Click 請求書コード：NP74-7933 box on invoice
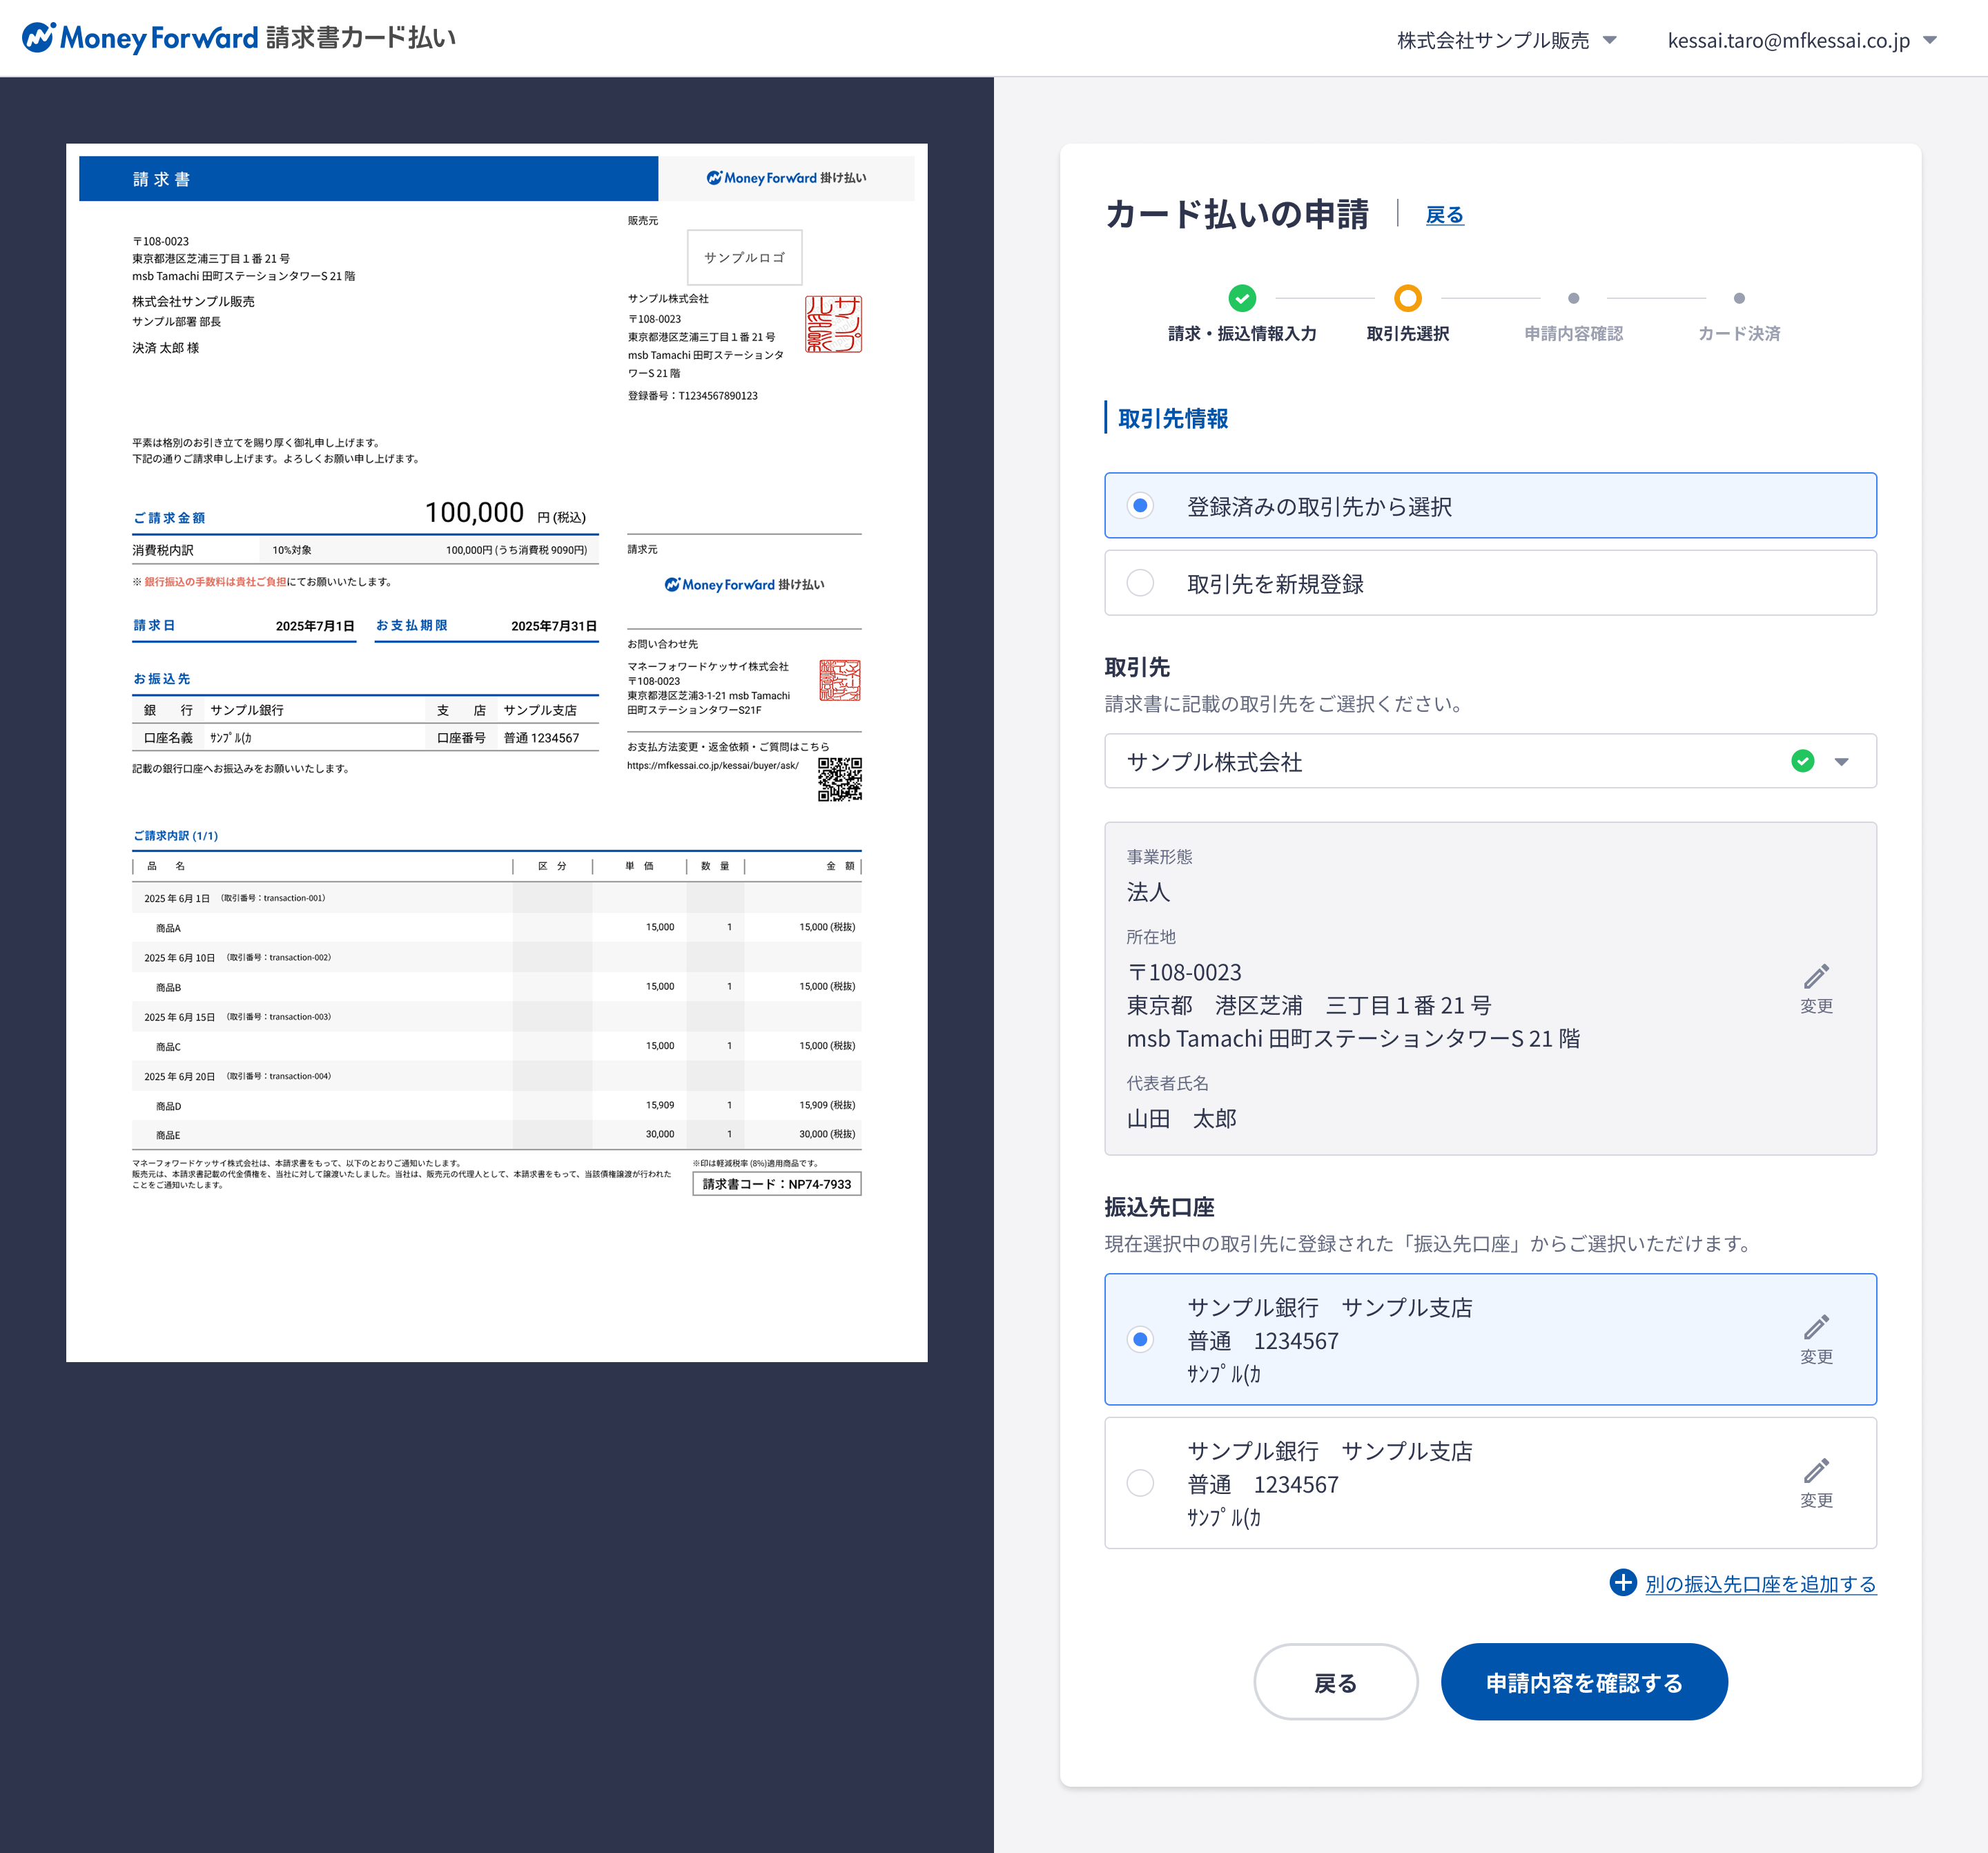The image size is (1988, 1853). (777, 1184)
